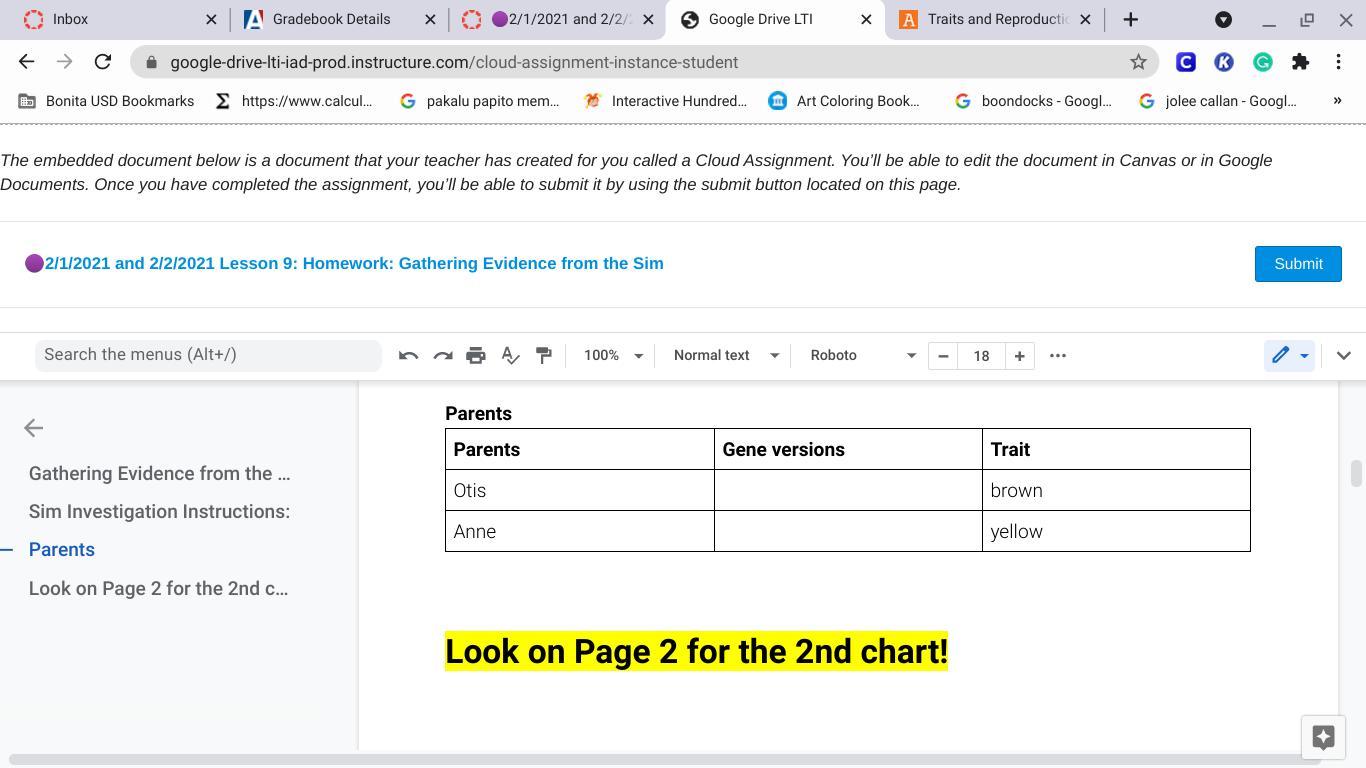Image resolution: width=1366 pixels, height=768 pixels.
Task: Go back to the previous page
Action: coord(27,62)
